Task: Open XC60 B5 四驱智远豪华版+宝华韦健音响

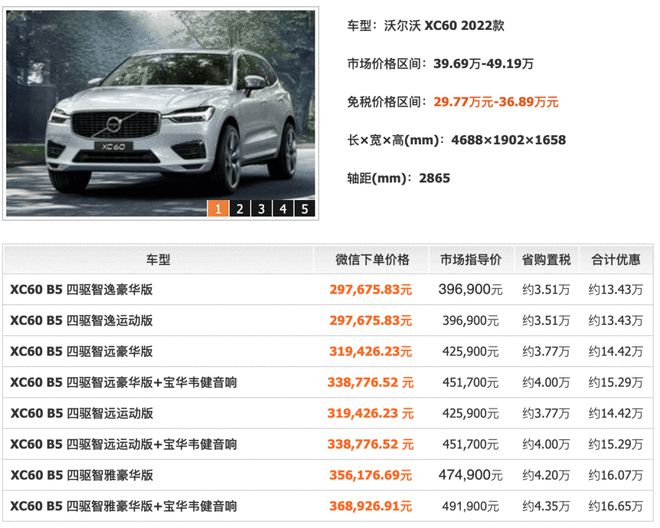Action: click(x=123, y=382)
